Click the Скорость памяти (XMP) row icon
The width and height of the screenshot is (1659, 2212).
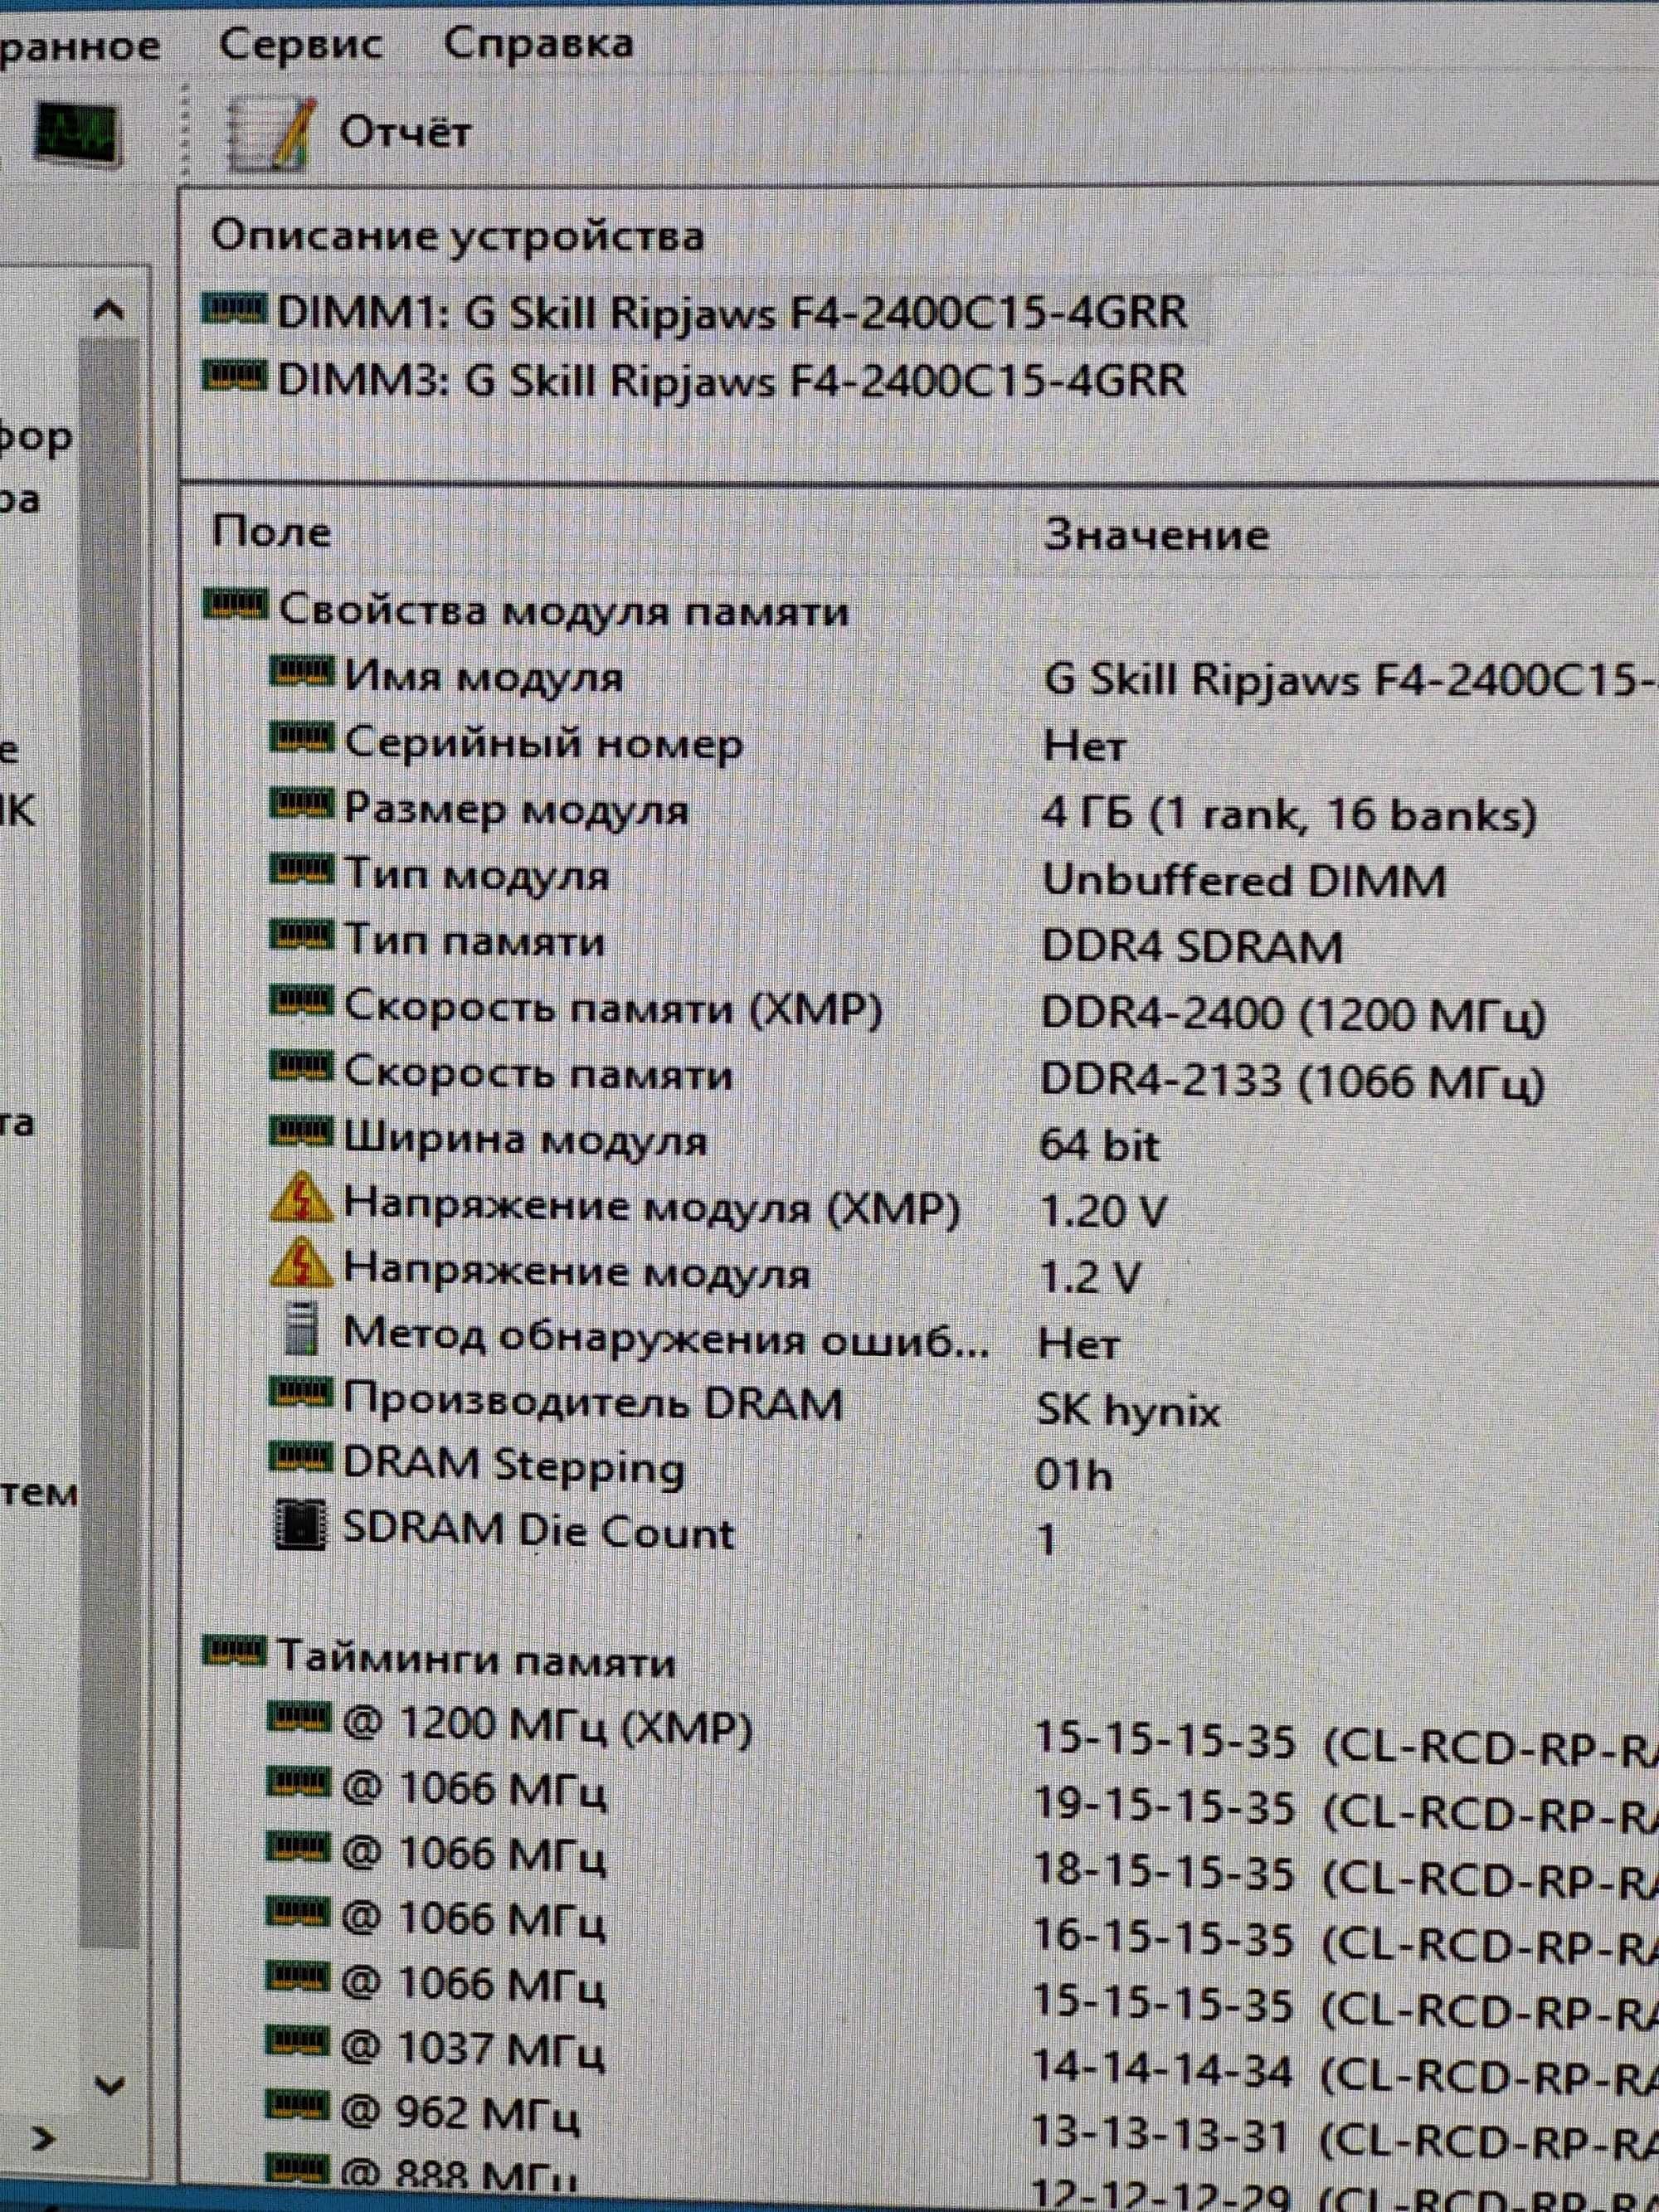(301, 1001)
